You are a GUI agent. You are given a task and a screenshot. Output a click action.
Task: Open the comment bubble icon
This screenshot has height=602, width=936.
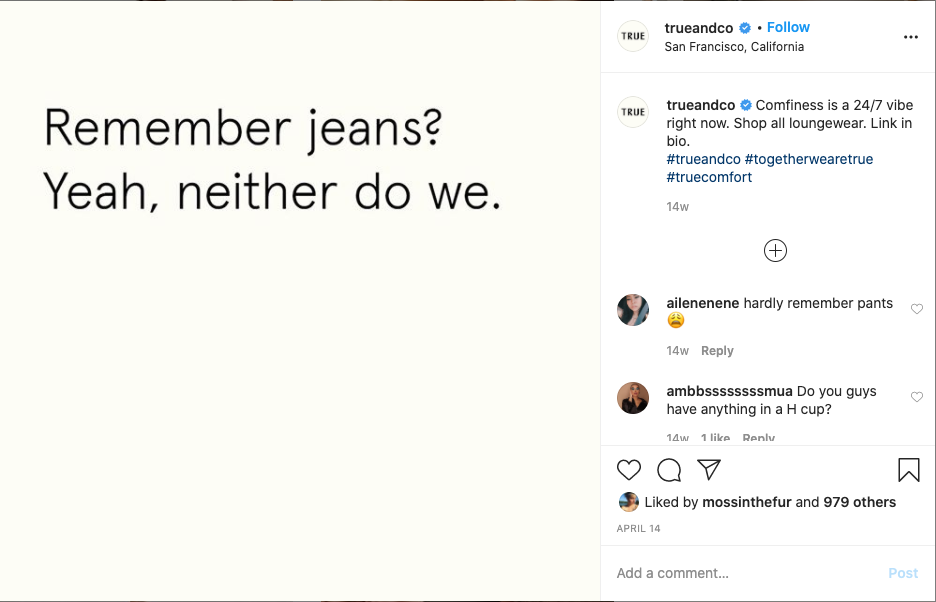669,470
